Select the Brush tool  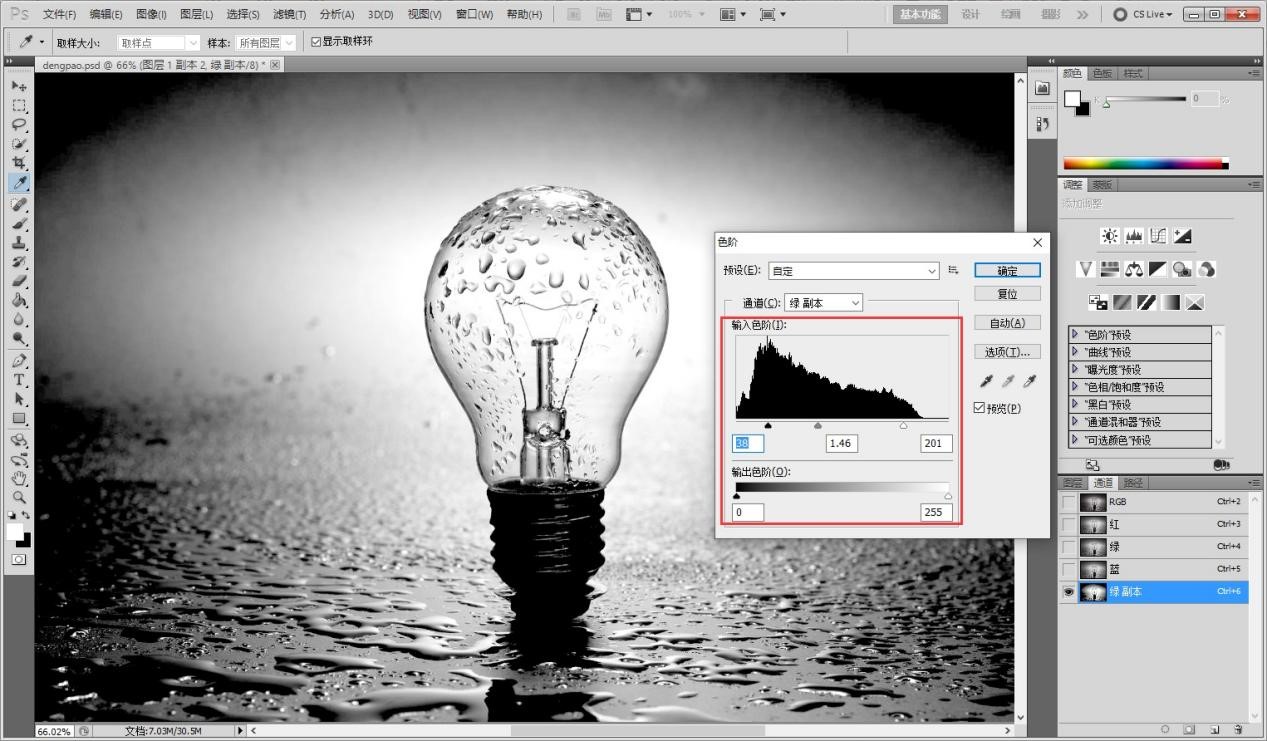[20, 224]
